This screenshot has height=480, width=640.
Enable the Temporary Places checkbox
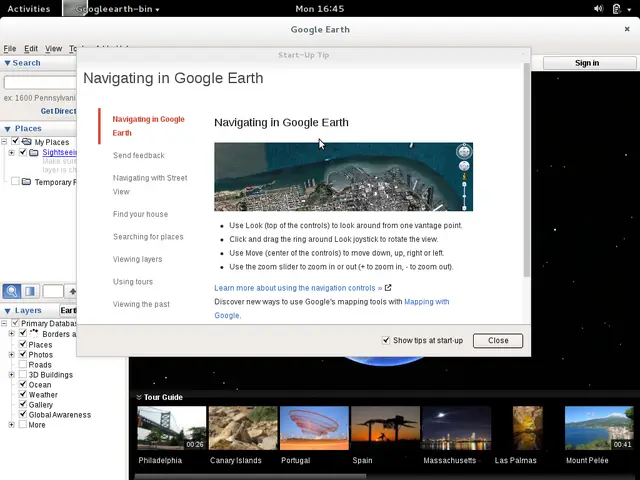point(15,181)
